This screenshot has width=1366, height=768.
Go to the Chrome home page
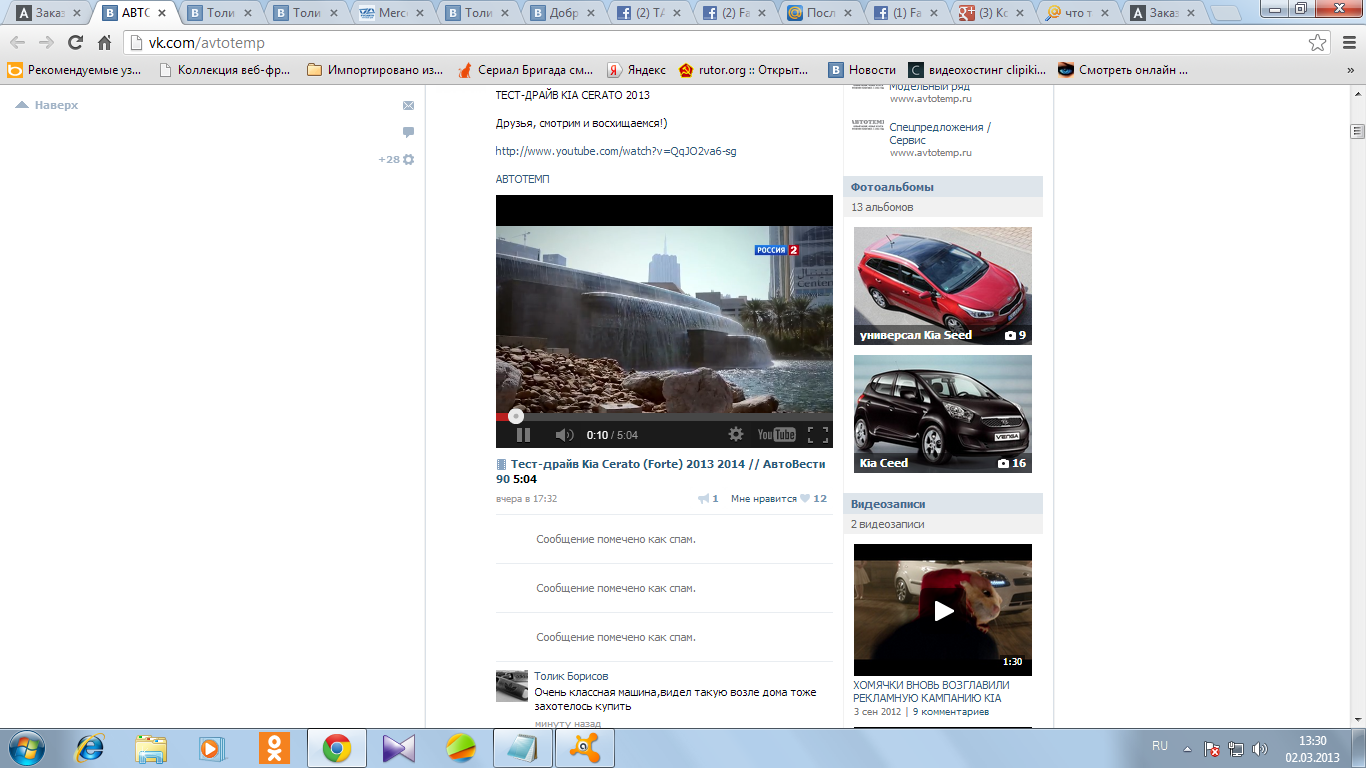(105, 43)
